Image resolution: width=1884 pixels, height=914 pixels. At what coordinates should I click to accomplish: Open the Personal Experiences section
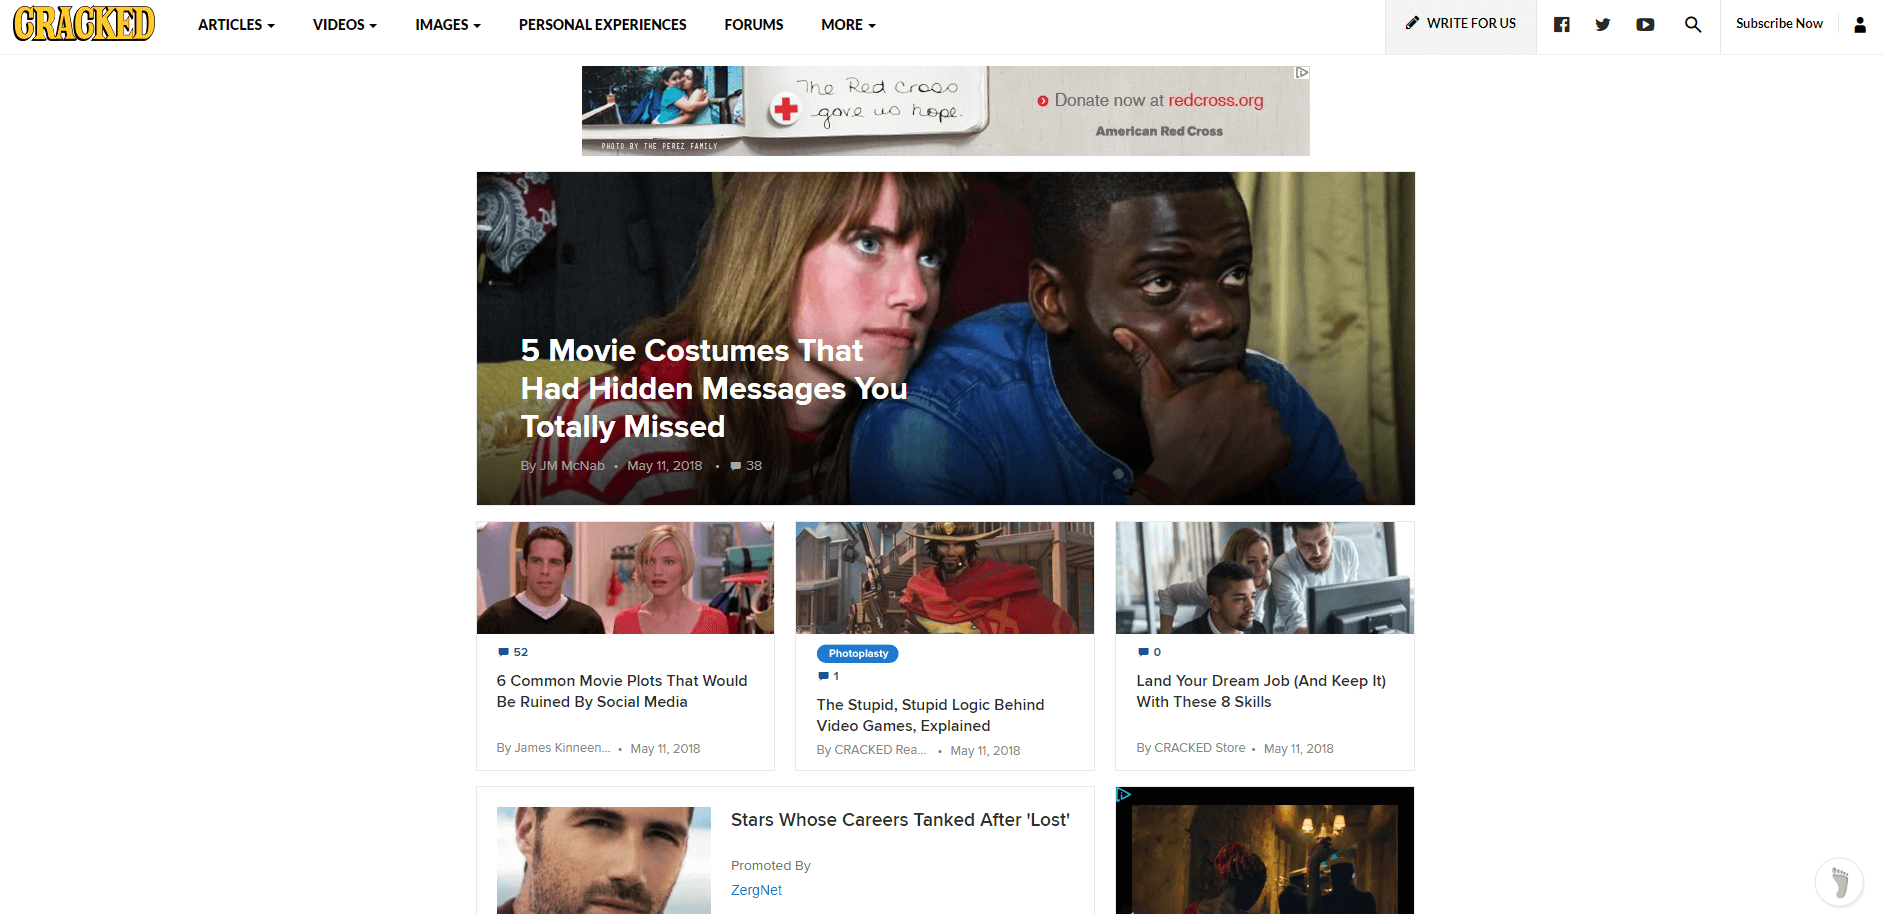603,25
